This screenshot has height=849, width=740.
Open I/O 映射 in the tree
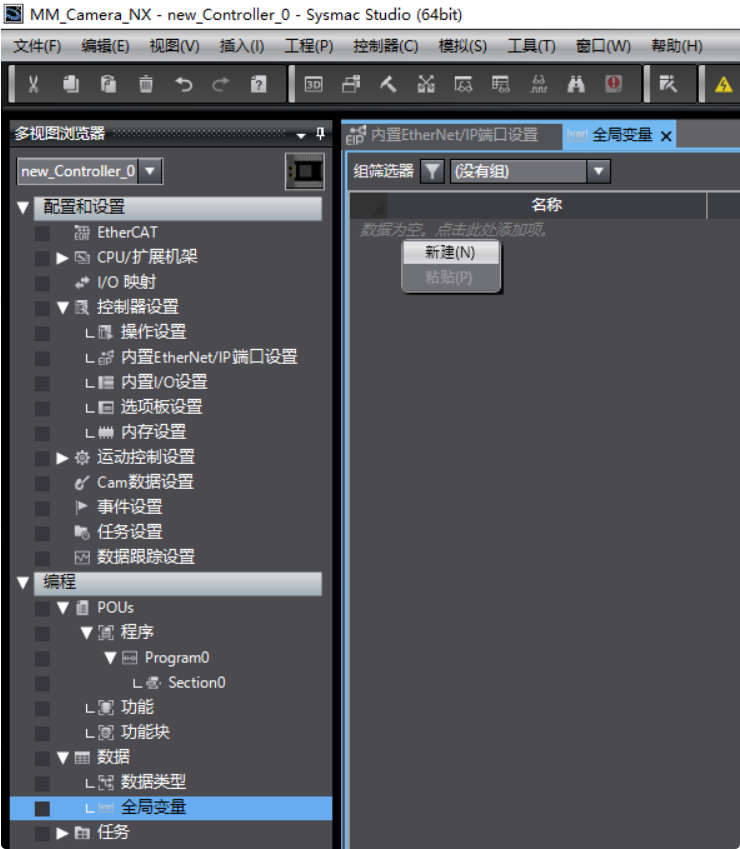(x=126, y=282)
